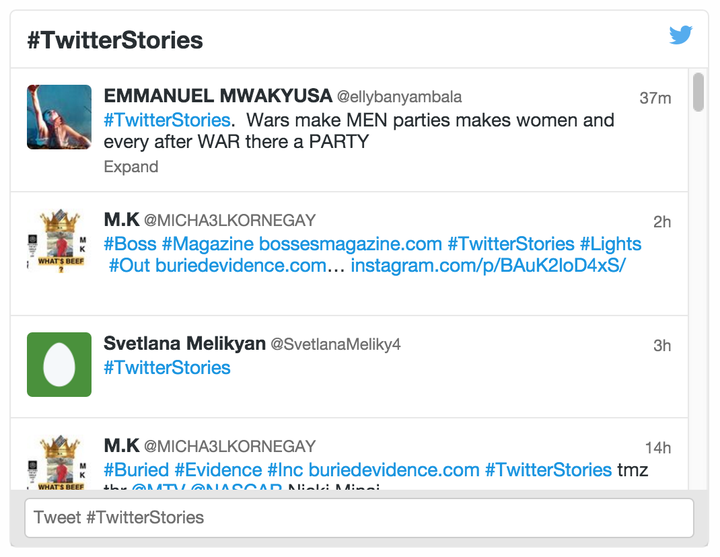Expand the EMMANUEL MWAKYUSA tweet
The height and width of the screenshot is (557, 720).
(131, 167)
